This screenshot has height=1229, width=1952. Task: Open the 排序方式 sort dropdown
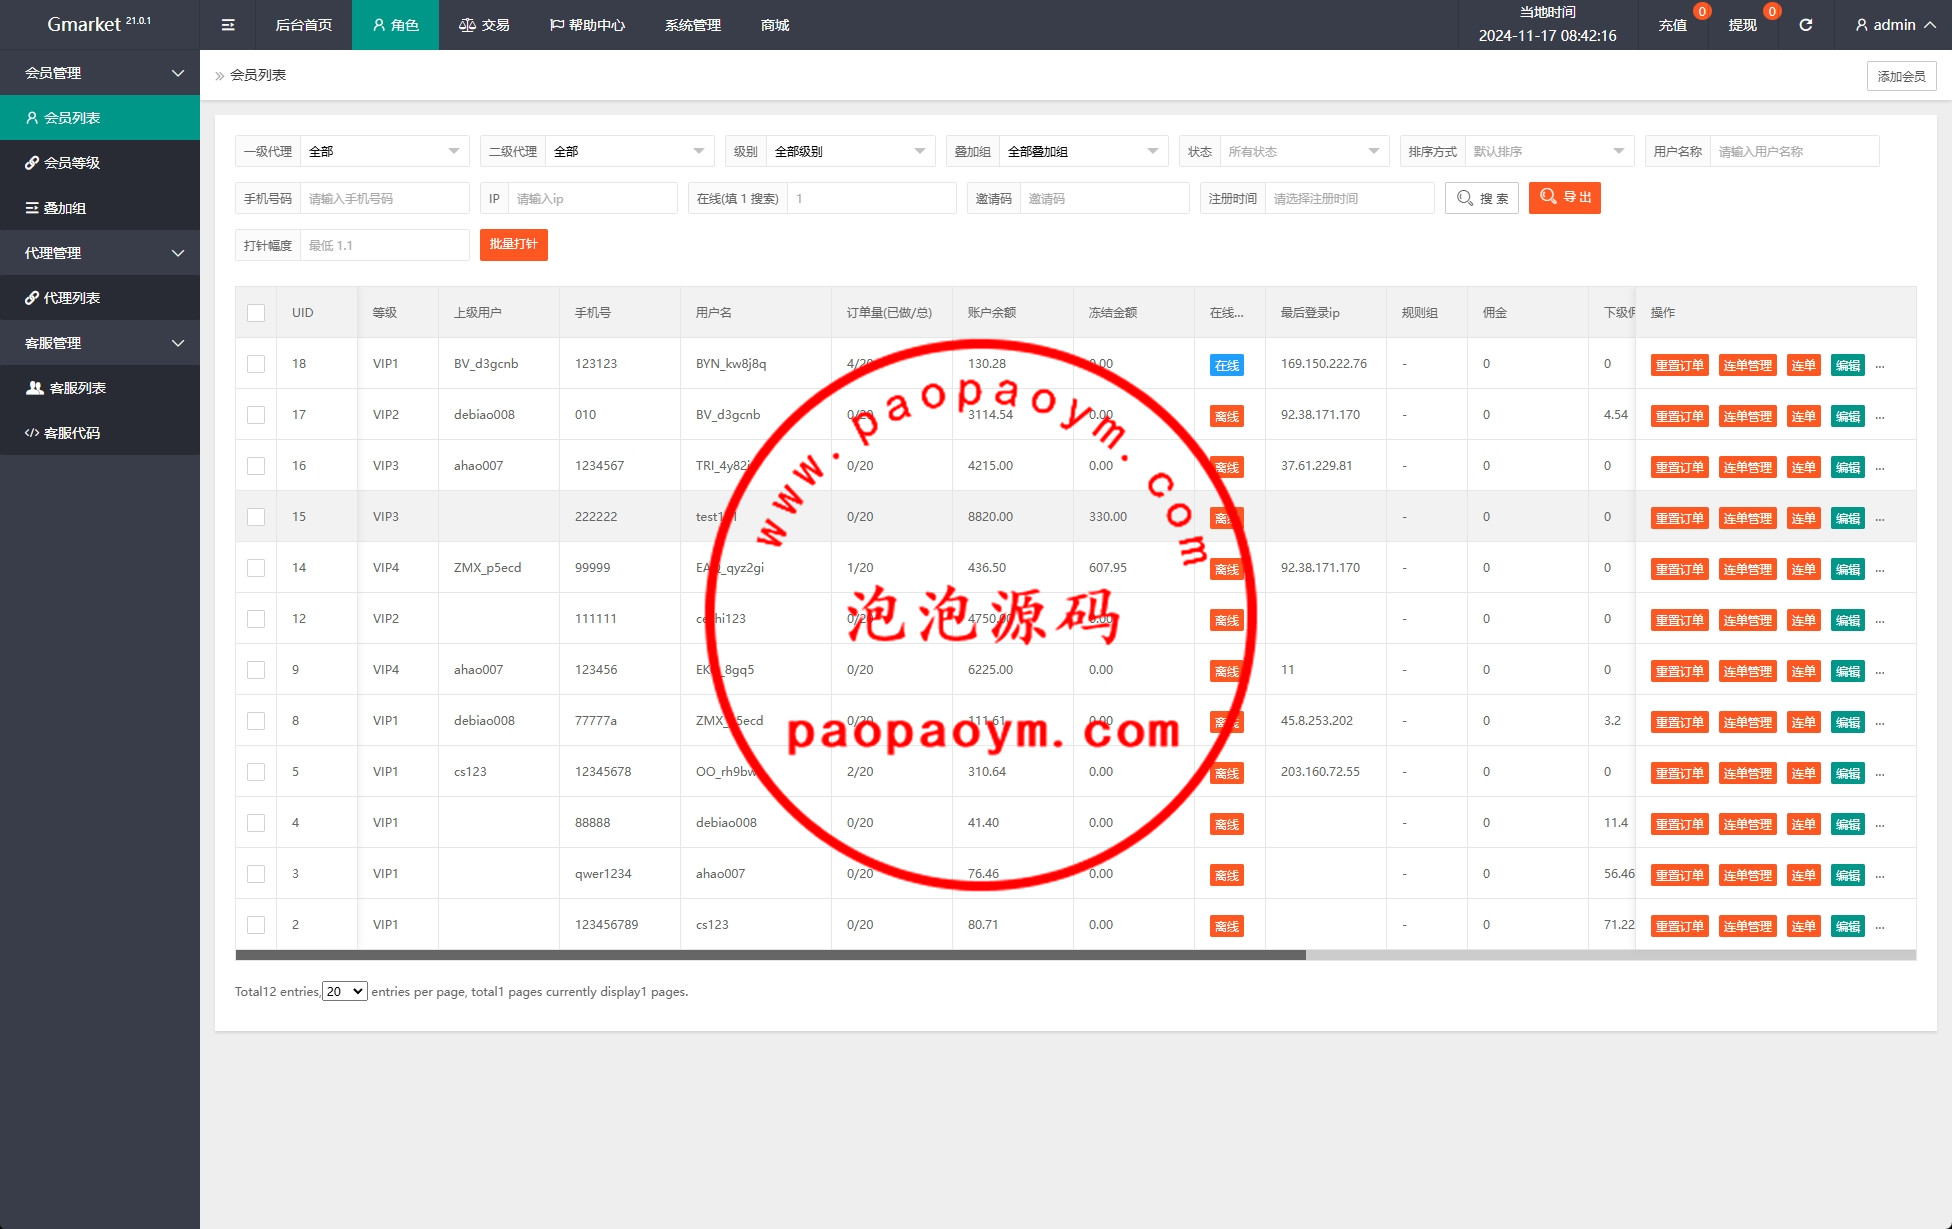[x=1549, y=151]
